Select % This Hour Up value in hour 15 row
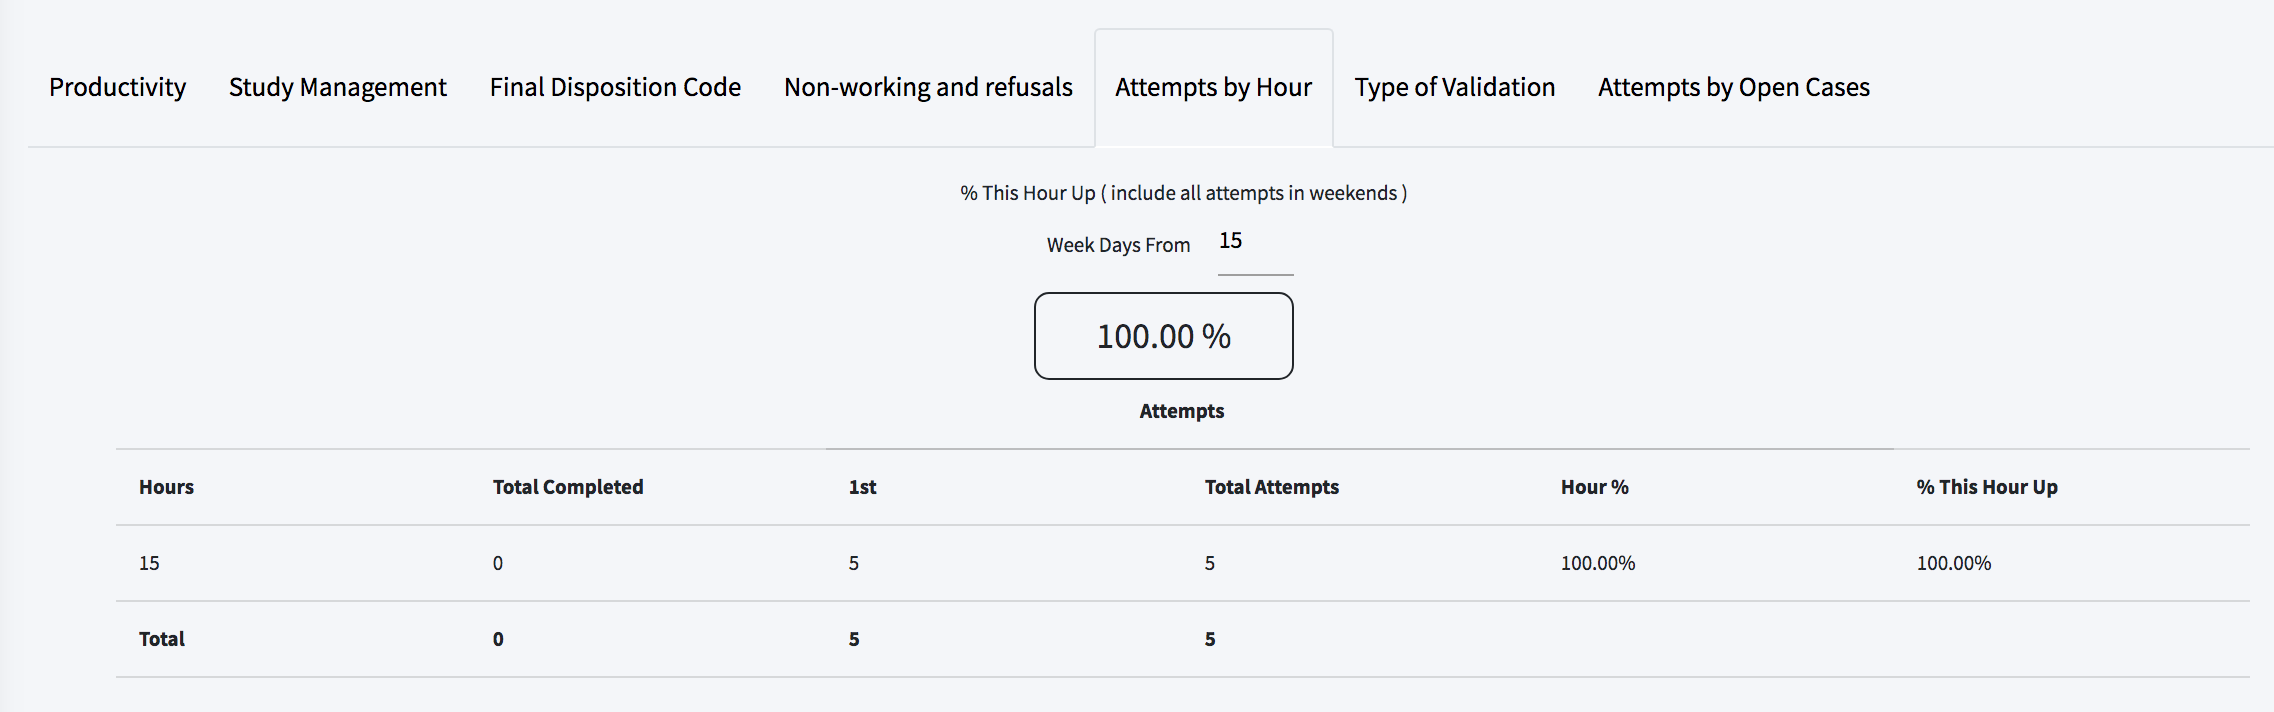Screen dimensions: 2274x712 pos(1954,563)
